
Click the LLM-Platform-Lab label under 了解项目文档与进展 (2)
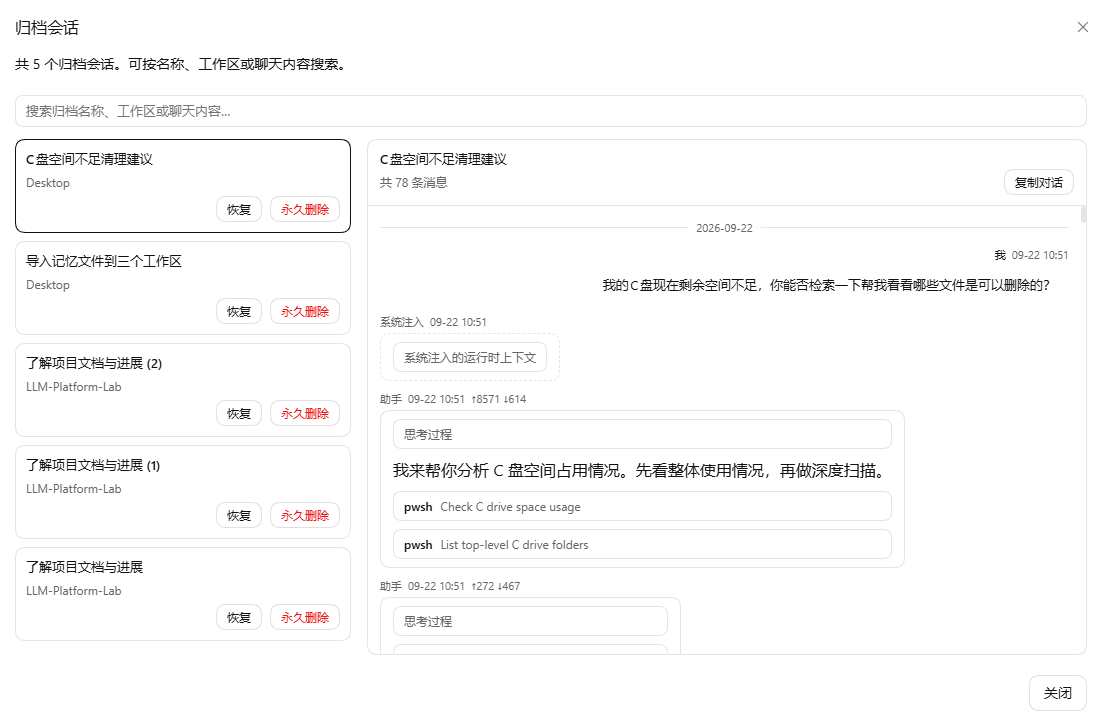point(74,387)
